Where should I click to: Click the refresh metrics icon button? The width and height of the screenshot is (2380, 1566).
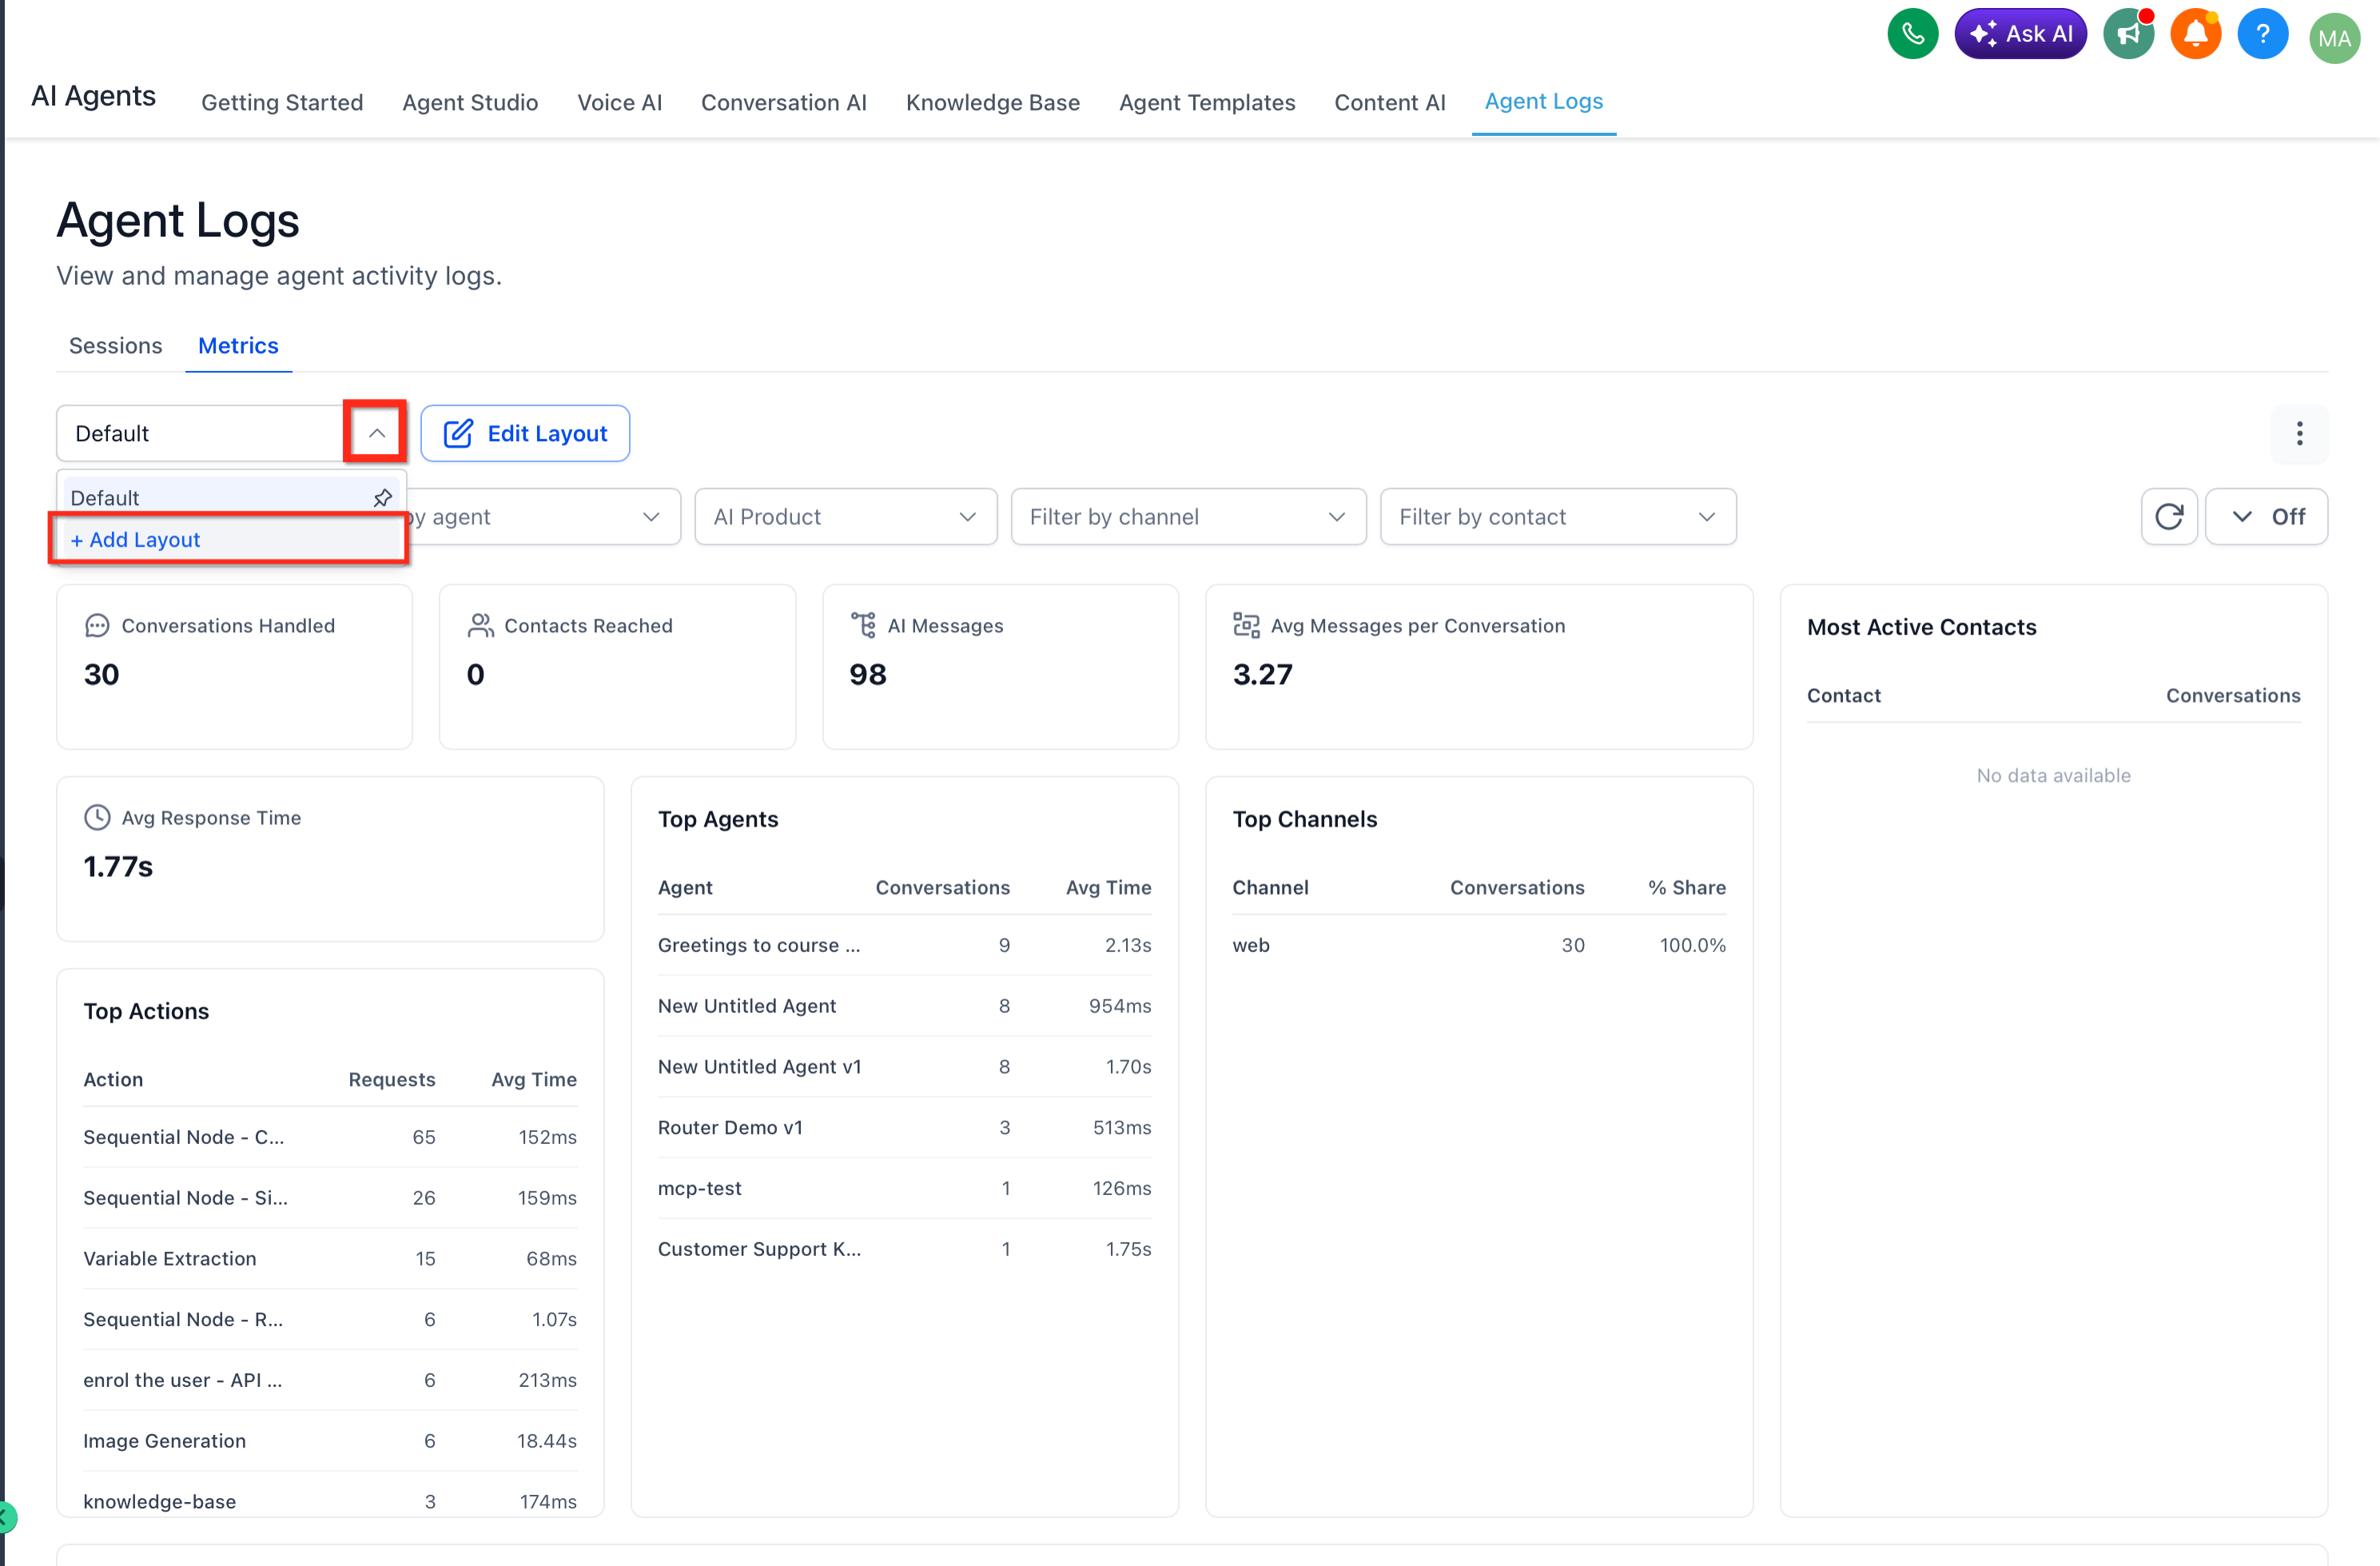(x=2168, y=517)
